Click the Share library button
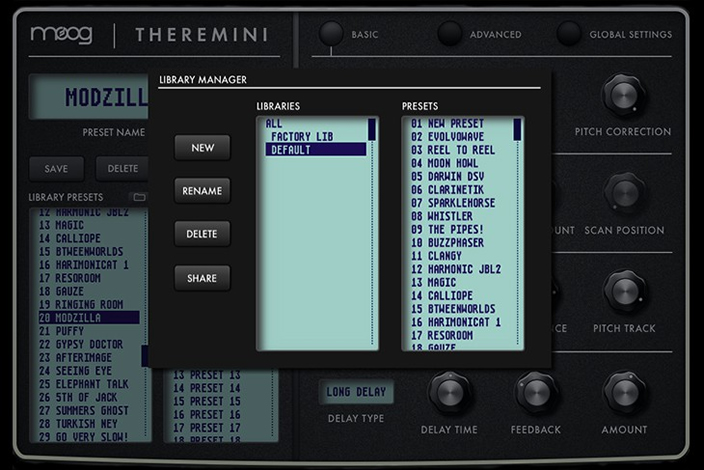 pyautogui.click(x=202, y=278)
